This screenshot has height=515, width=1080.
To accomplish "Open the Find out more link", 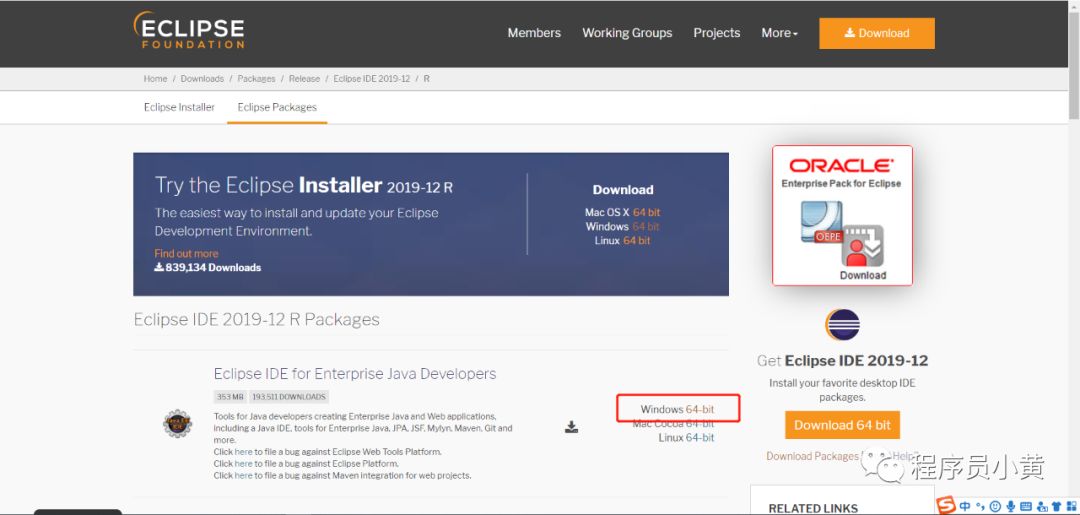I will 186,253.
